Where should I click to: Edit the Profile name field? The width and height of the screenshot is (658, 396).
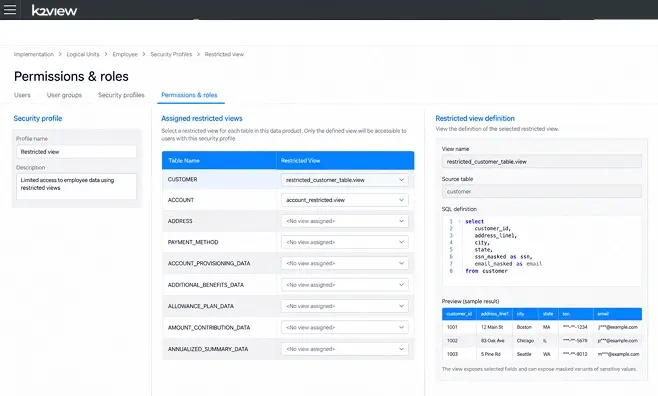(x=76, y=152)
